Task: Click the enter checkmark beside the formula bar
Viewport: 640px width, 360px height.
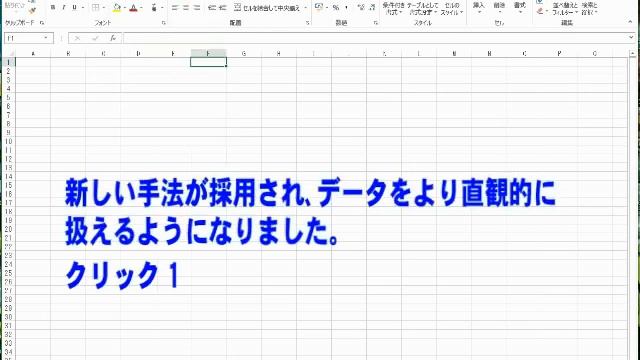Action: [x=95, y=38]
